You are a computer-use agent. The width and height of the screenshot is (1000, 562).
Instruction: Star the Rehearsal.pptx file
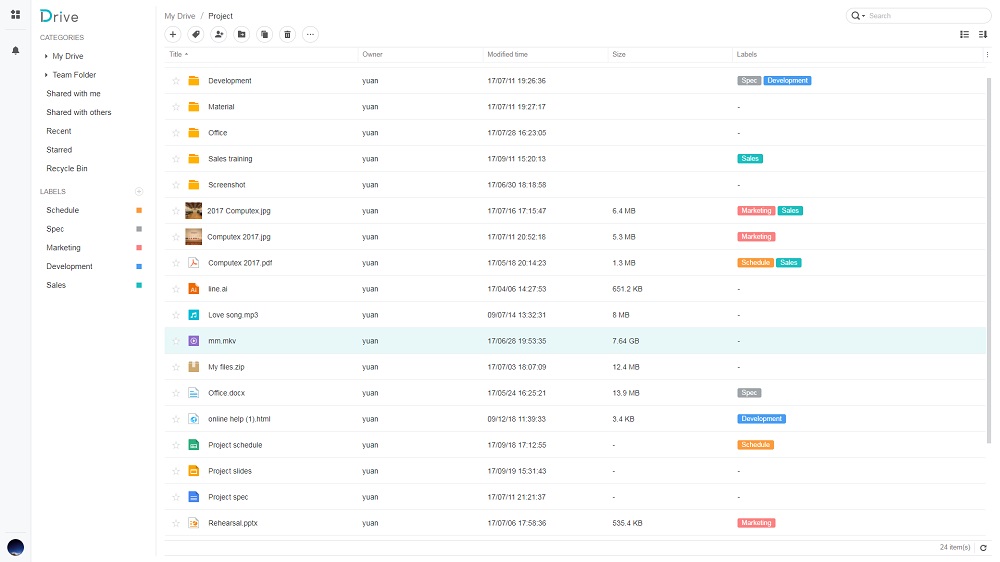pos(176,523)
